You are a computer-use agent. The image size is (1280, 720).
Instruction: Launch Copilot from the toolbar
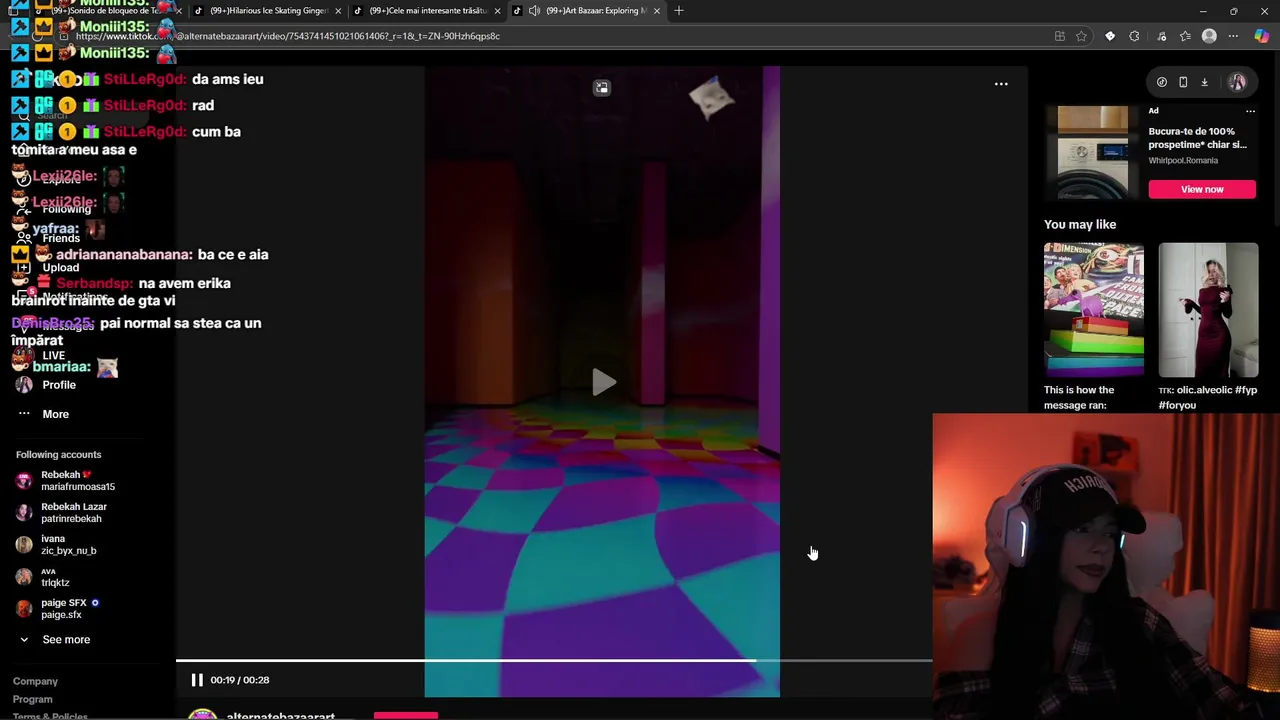point(1261,36)
